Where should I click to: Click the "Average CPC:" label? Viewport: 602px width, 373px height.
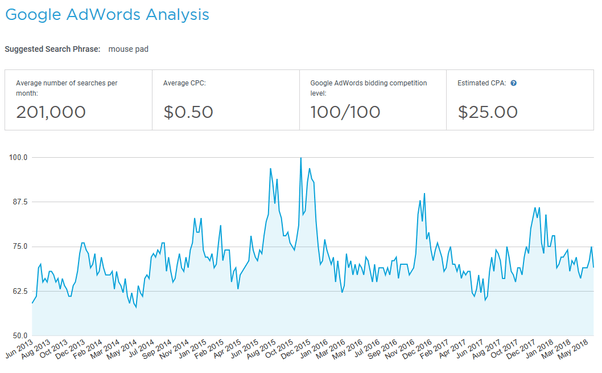coord(184,83)
